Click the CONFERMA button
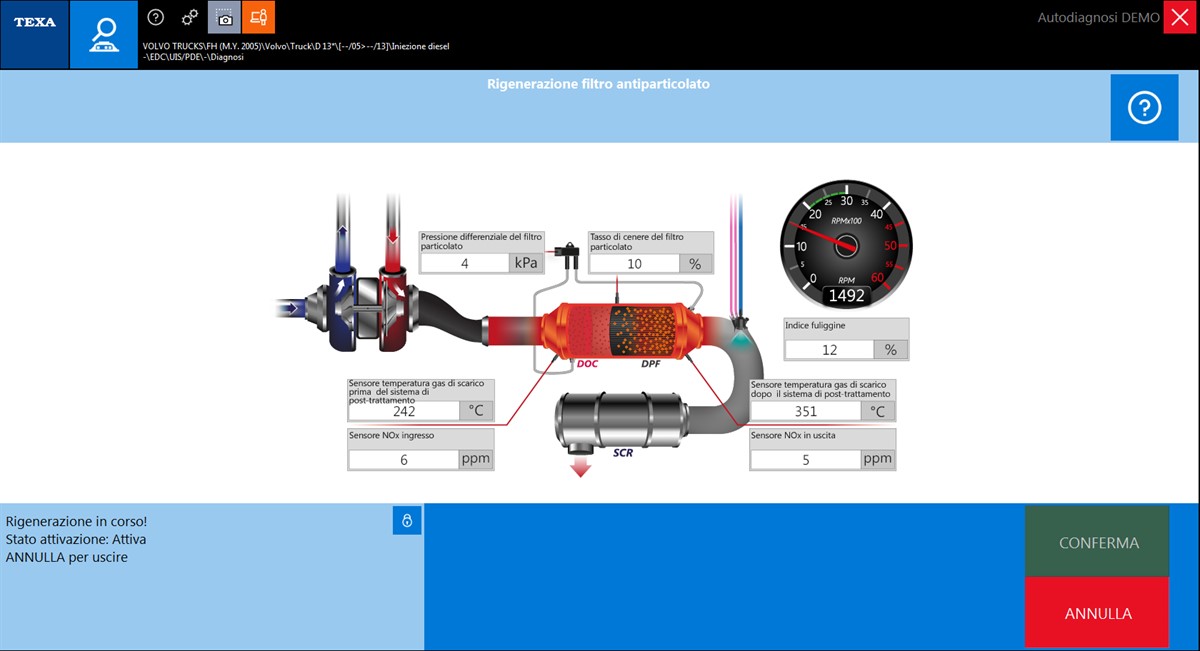This screenshot has width=1200, height=651. pos(1098,542)
